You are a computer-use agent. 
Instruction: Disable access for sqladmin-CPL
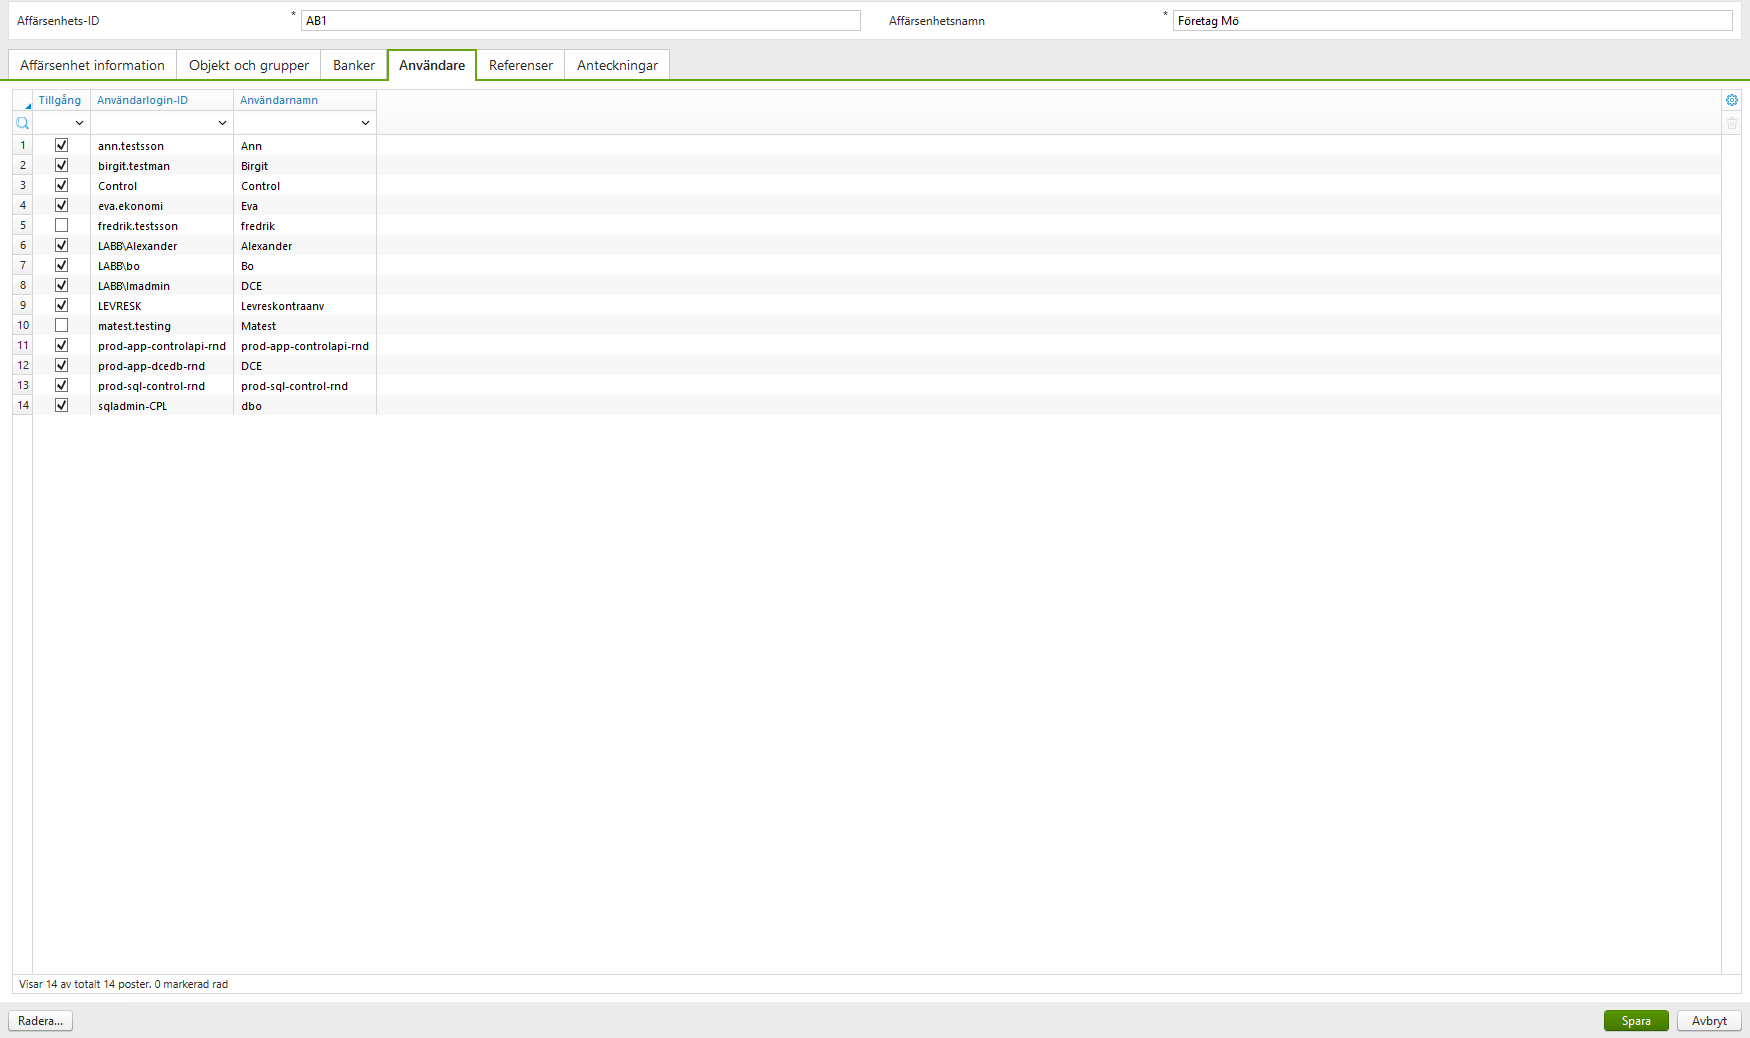(61, 405)
